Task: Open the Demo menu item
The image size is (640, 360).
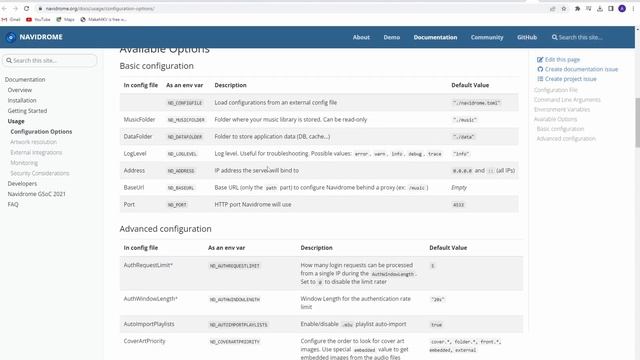Action: [391, 37]
